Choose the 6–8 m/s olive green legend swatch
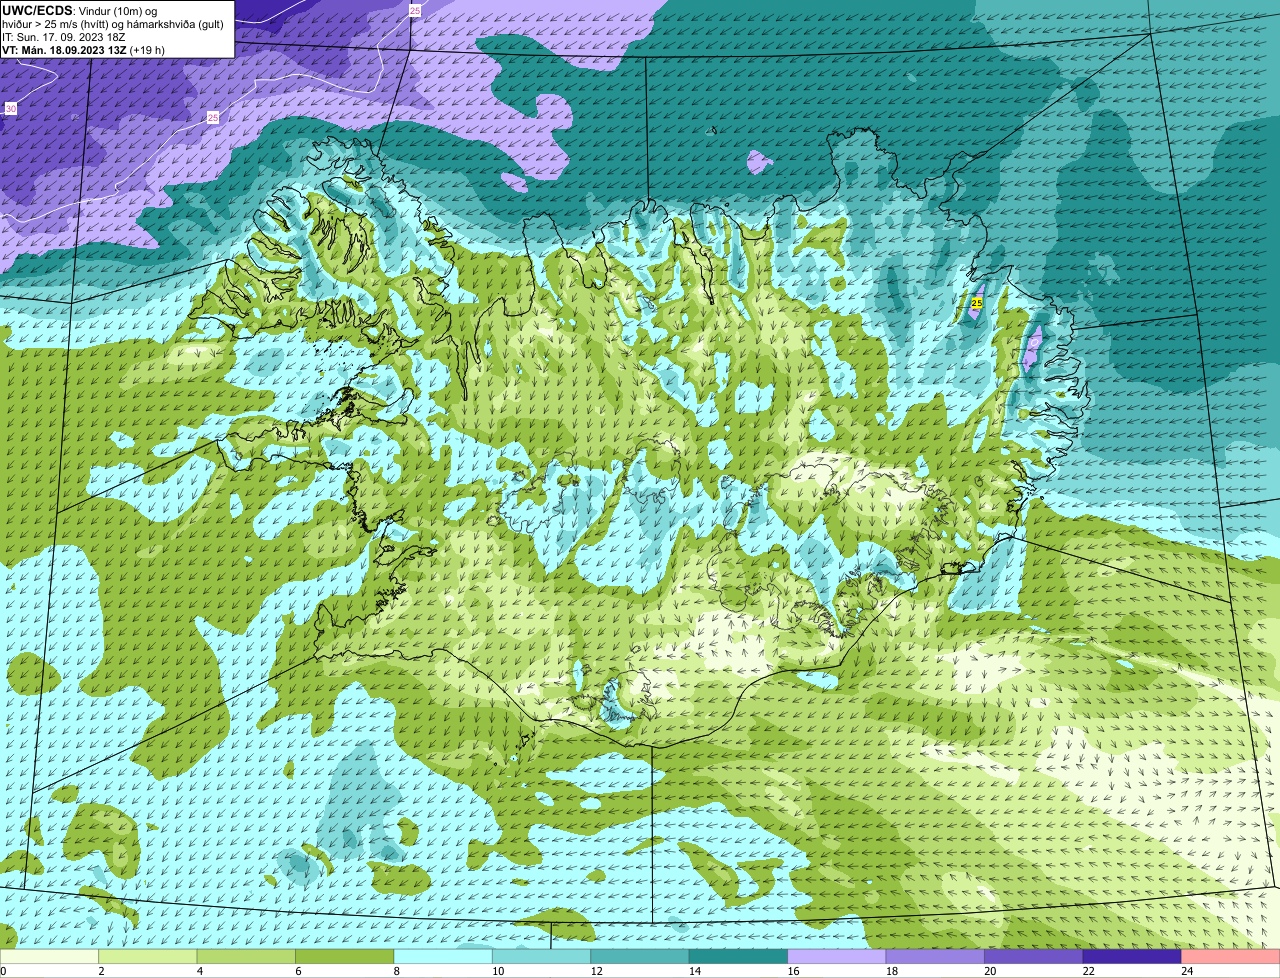1280x978 pixels. point(345,957)
